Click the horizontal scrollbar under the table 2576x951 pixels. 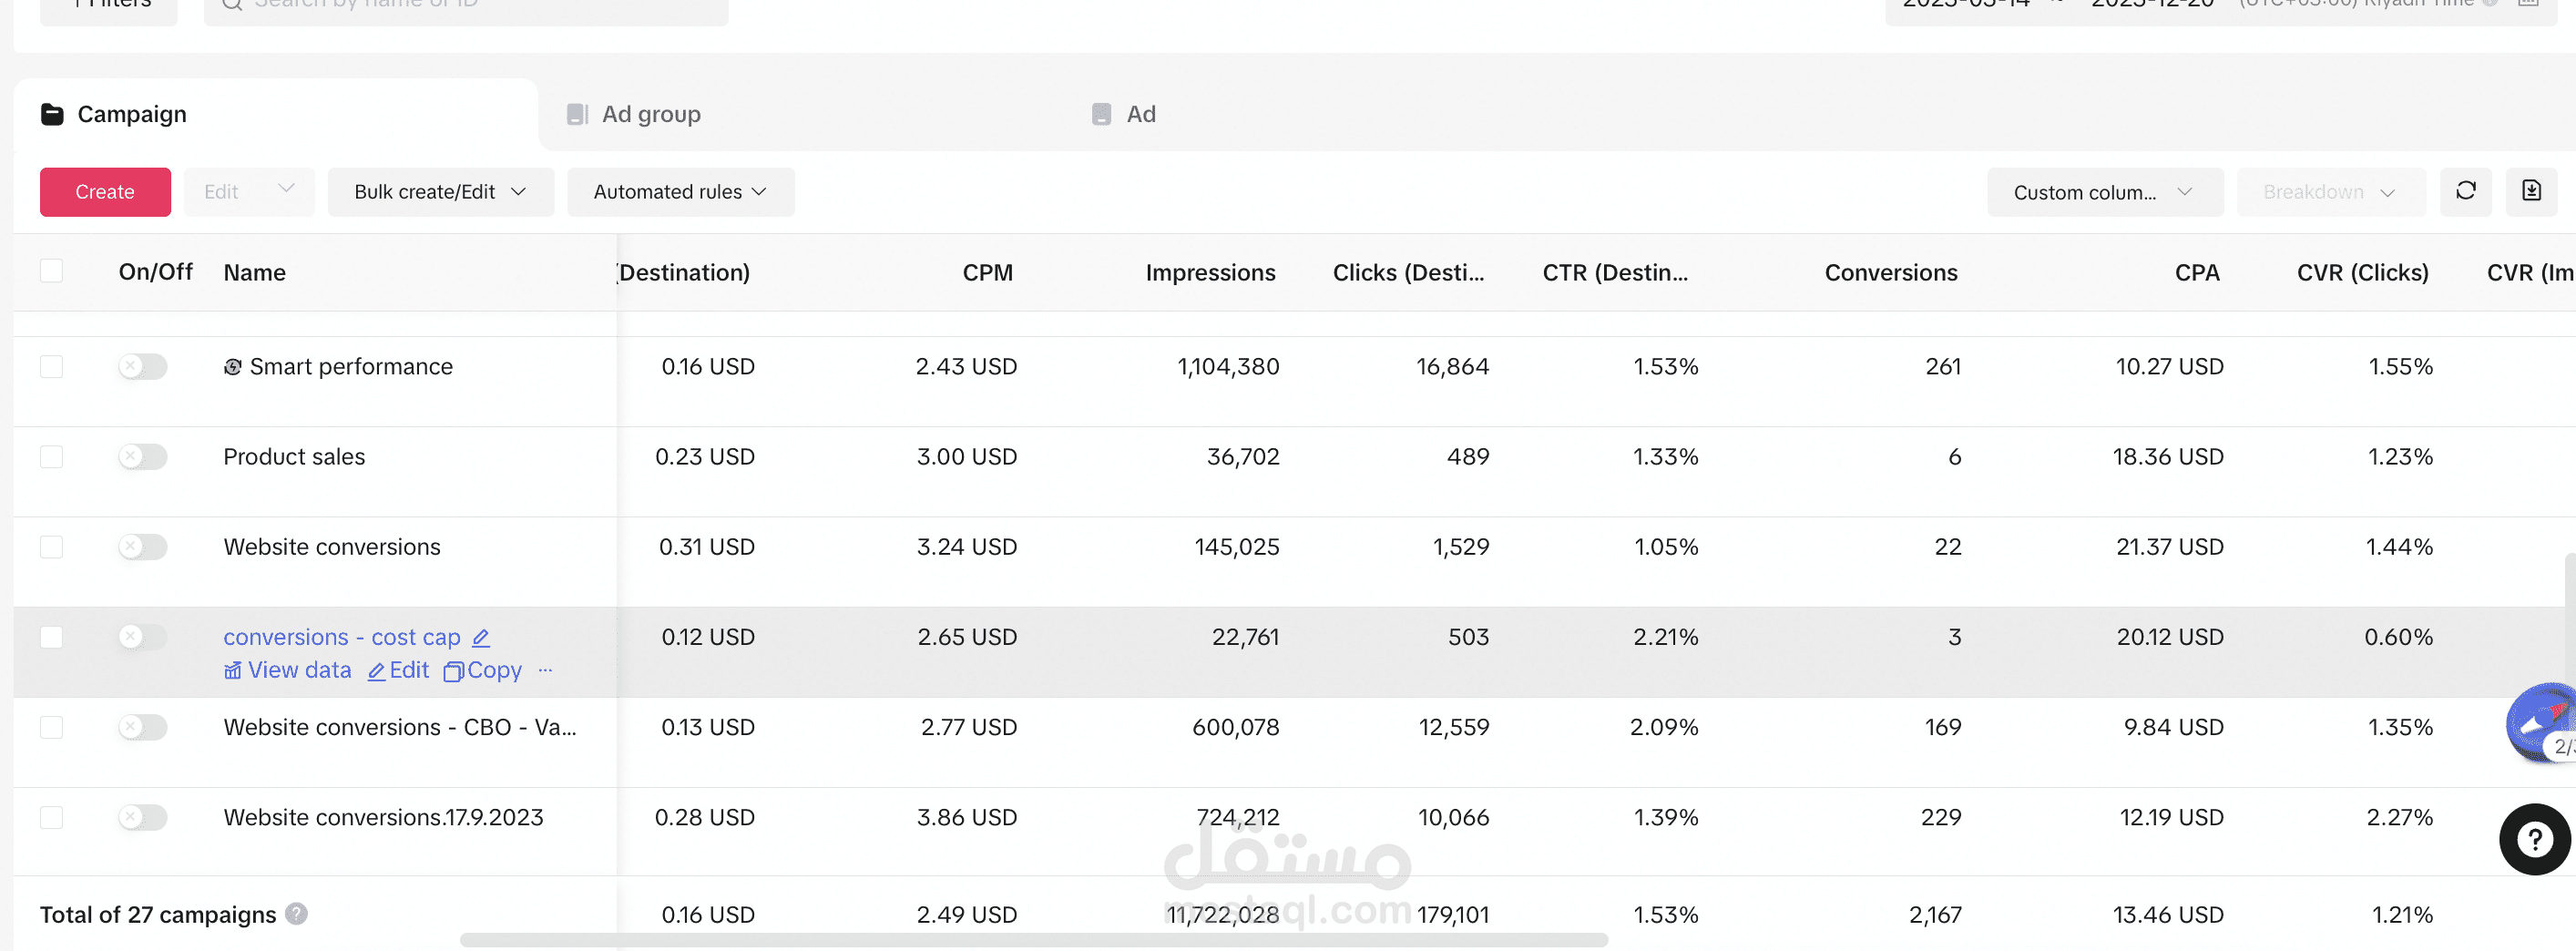[x=1033, y=940]
